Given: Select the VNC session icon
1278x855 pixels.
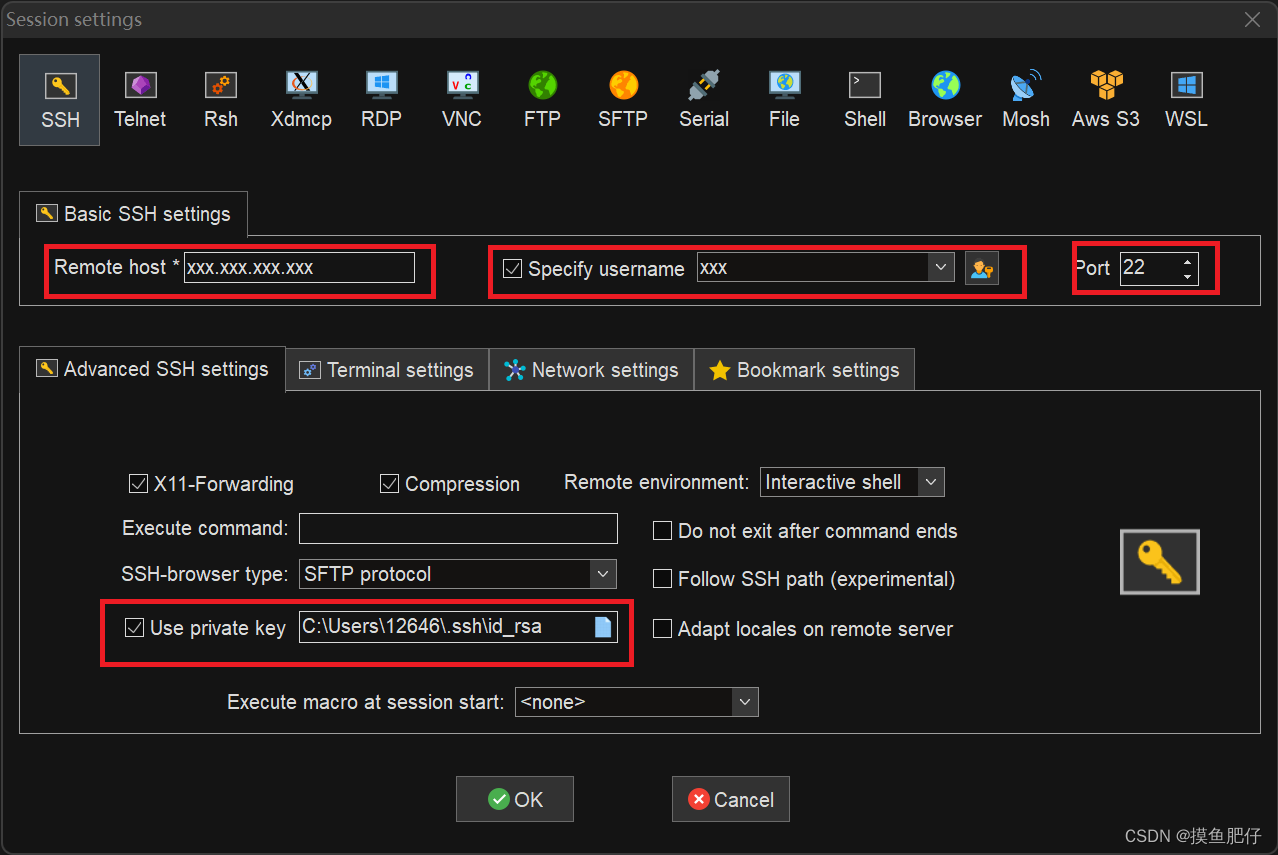Looking at the screenshot, I should [461, 100].
